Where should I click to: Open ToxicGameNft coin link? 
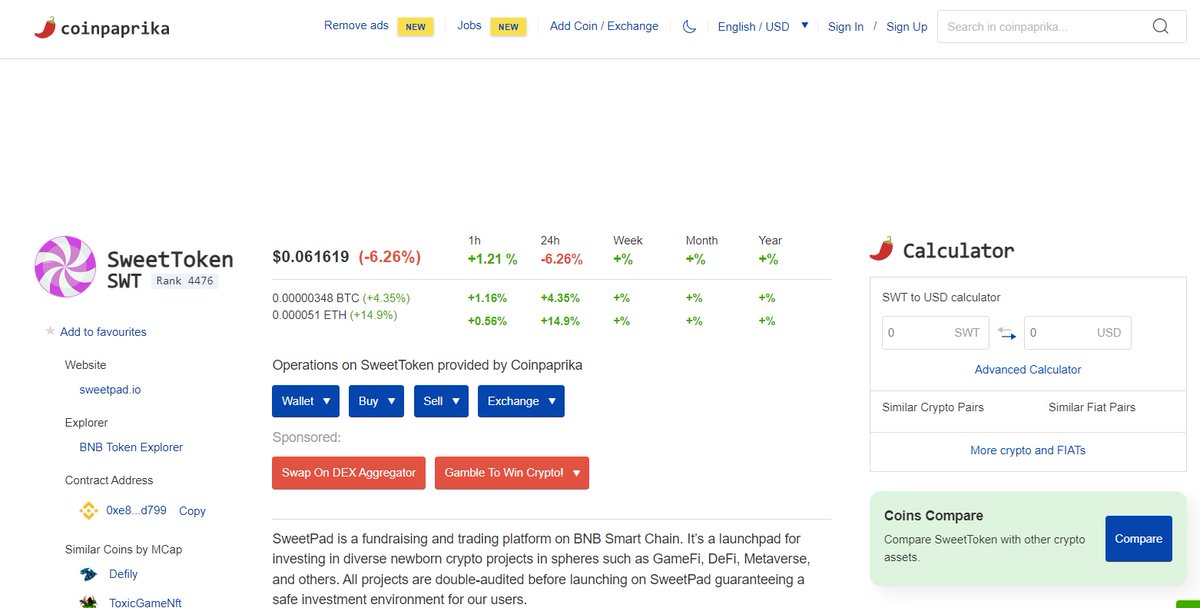click(145, 603)
